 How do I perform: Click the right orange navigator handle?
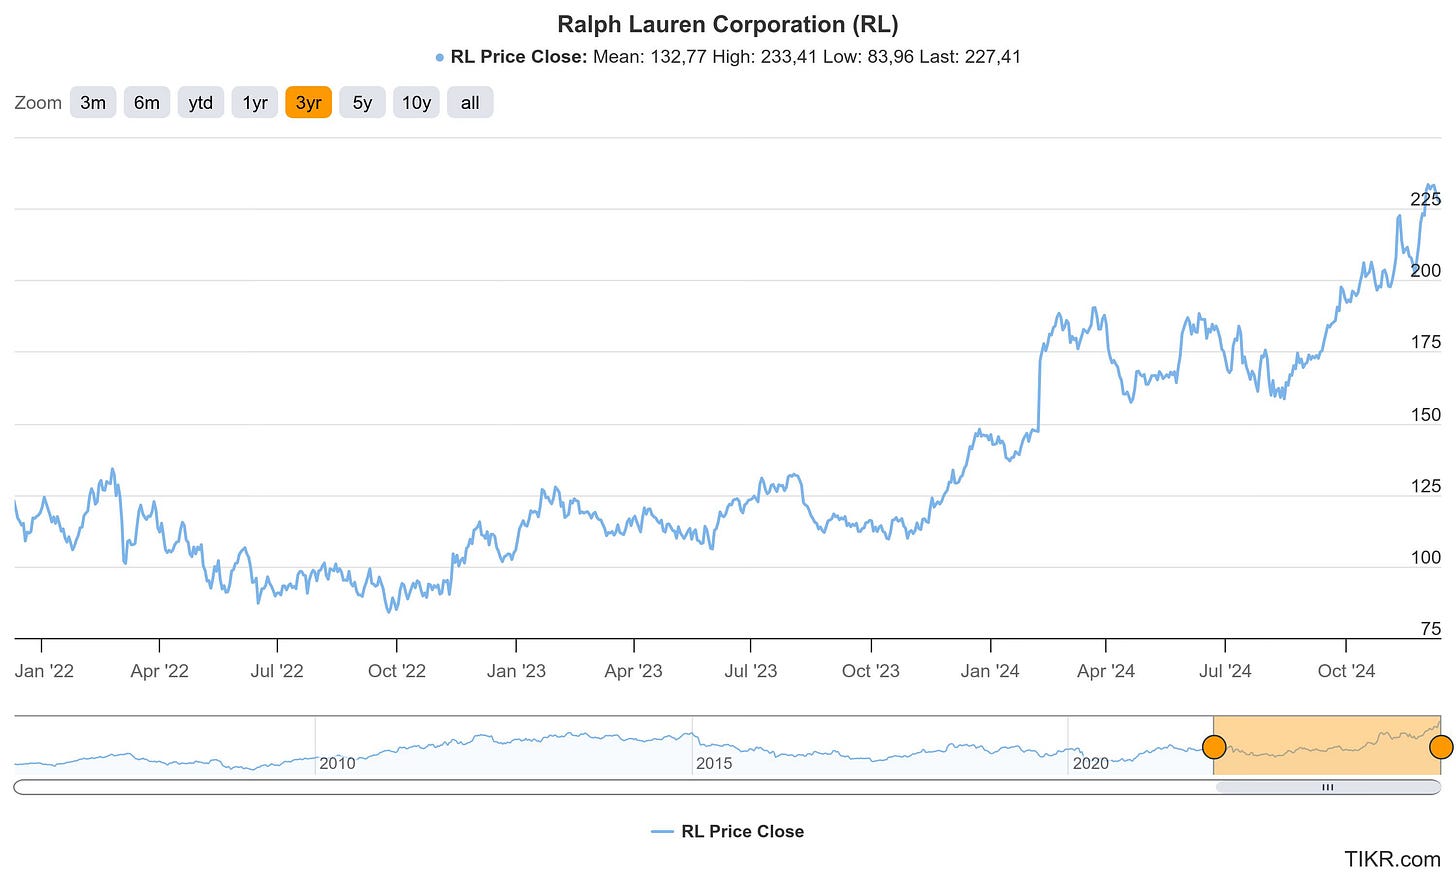pyautogui.click(x=1441, y=747)
